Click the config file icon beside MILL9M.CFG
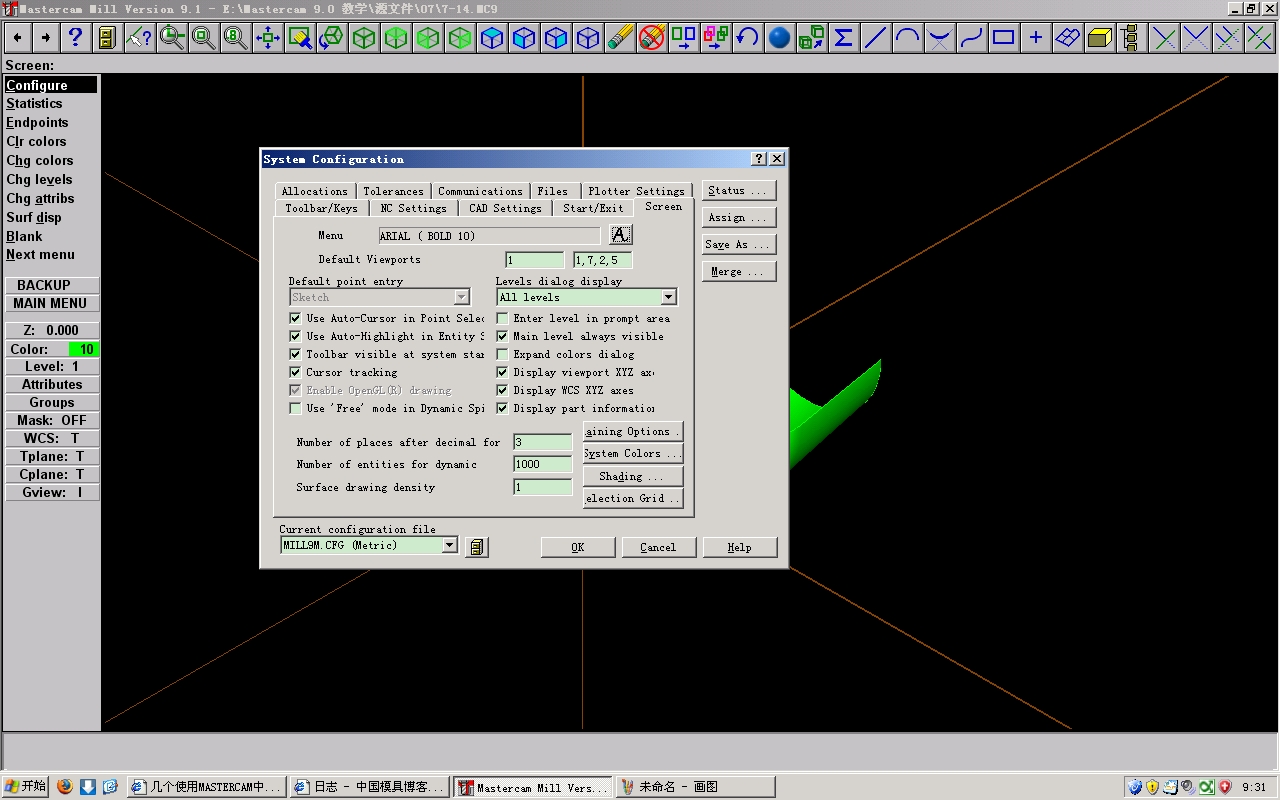Viewport: 1280px width, 800px height. point(477,547)
